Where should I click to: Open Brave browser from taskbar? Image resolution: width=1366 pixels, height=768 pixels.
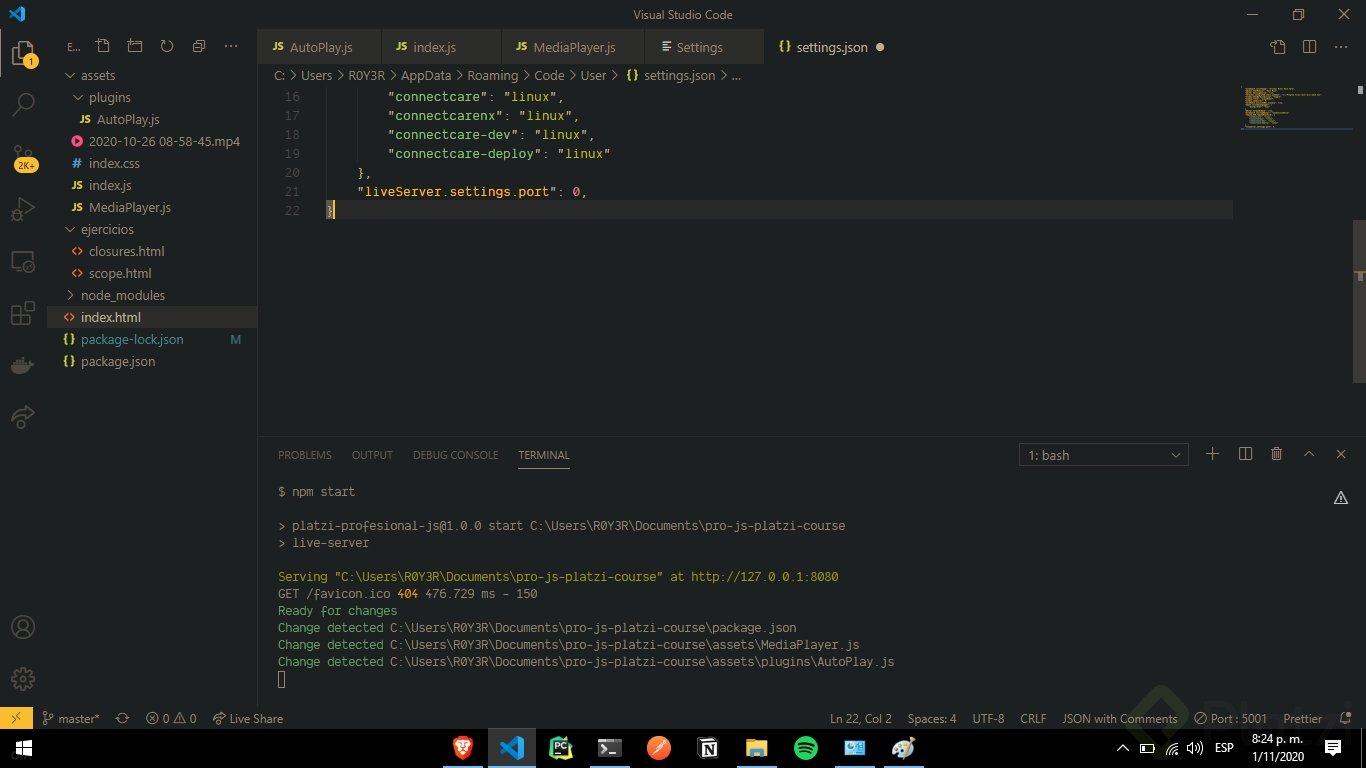click(x=462, y=748)
